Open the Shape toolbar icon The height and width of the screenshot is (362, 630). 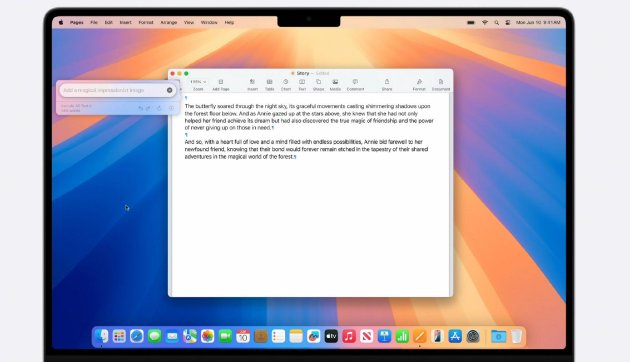point(319,84)
